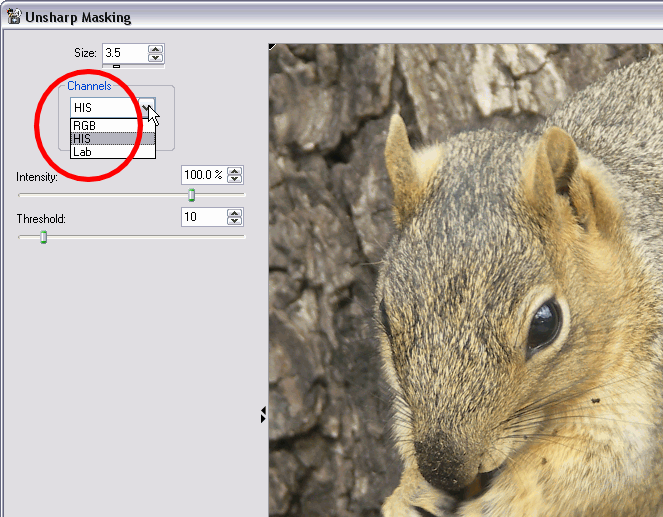Viewport: 663px width, 517px height.
Task: Click the Threshold value input field
Action: (203, 217)
